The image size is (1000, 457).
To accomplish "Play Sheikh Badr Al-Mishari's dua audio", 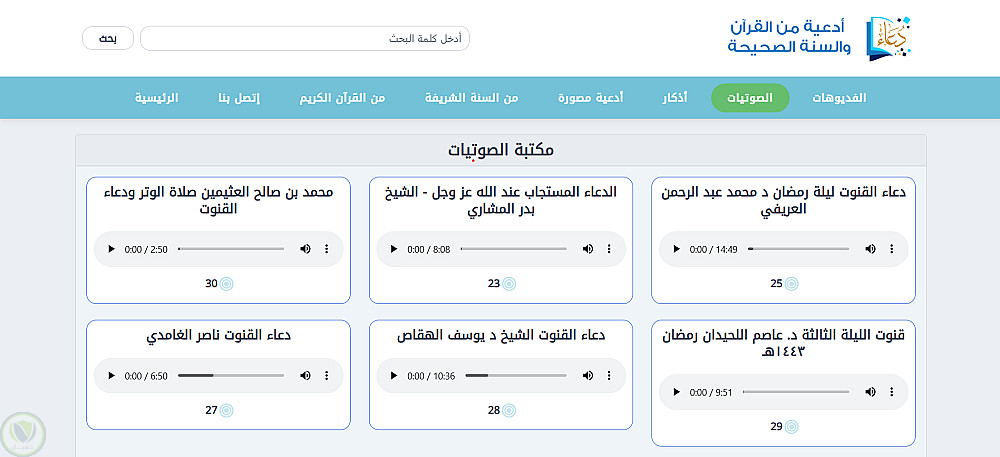I will click(394, 249).
